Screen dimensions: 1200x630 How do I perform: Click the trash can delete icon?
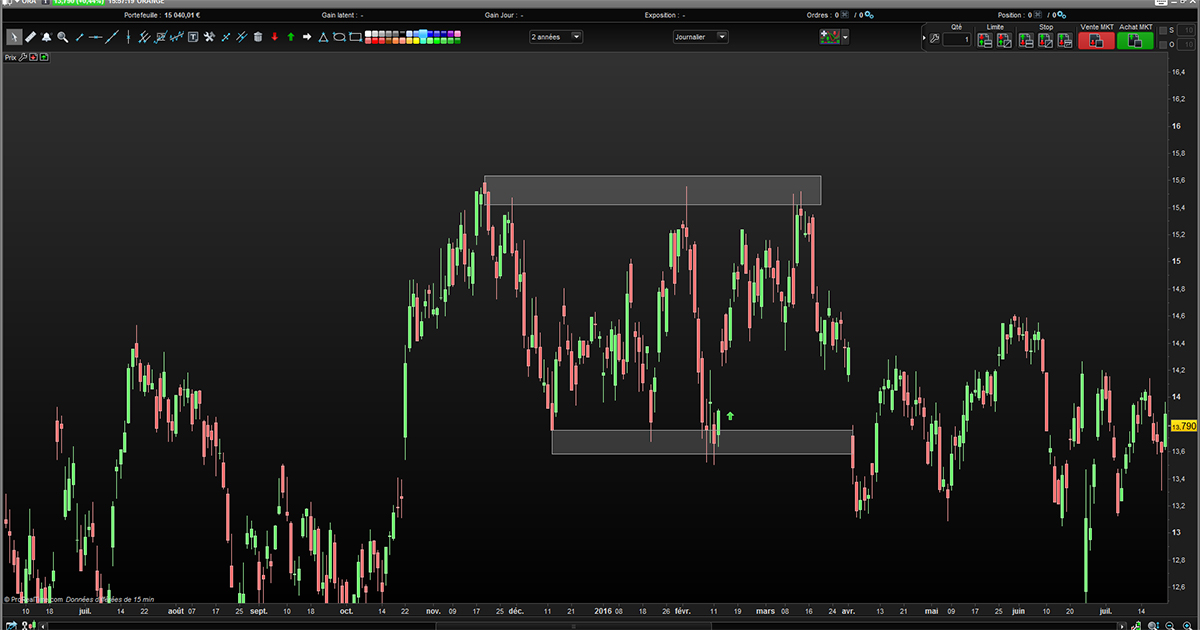coord(258,37)
